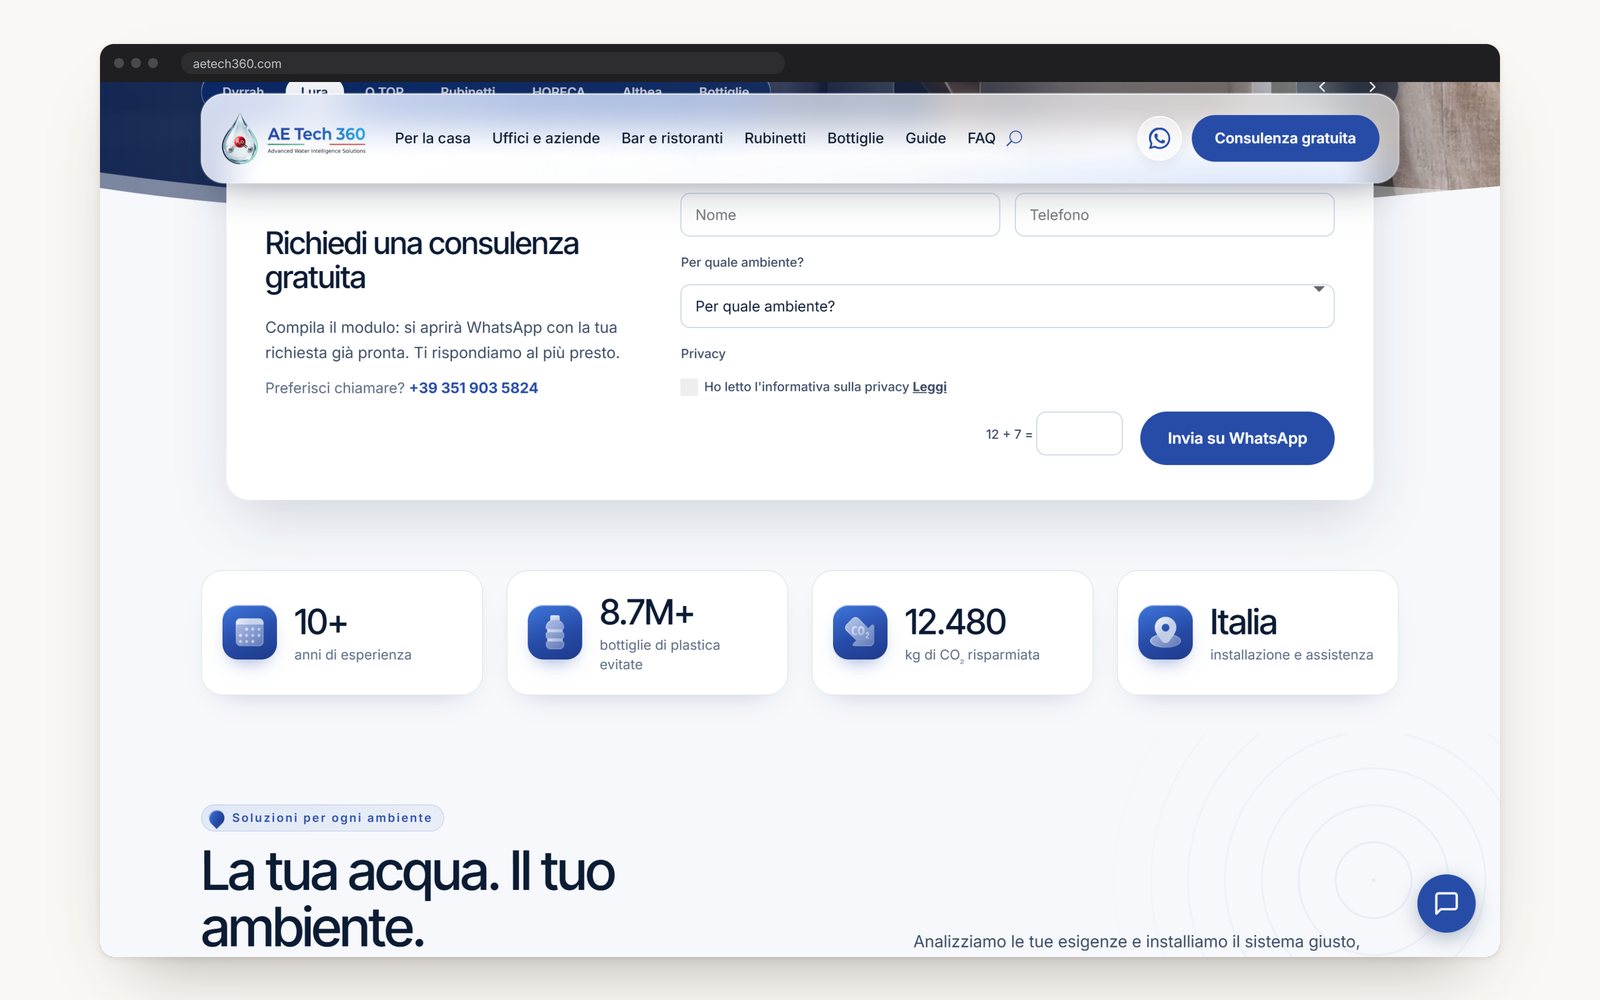Open the 'Per la casa' menu

[432, 138]
